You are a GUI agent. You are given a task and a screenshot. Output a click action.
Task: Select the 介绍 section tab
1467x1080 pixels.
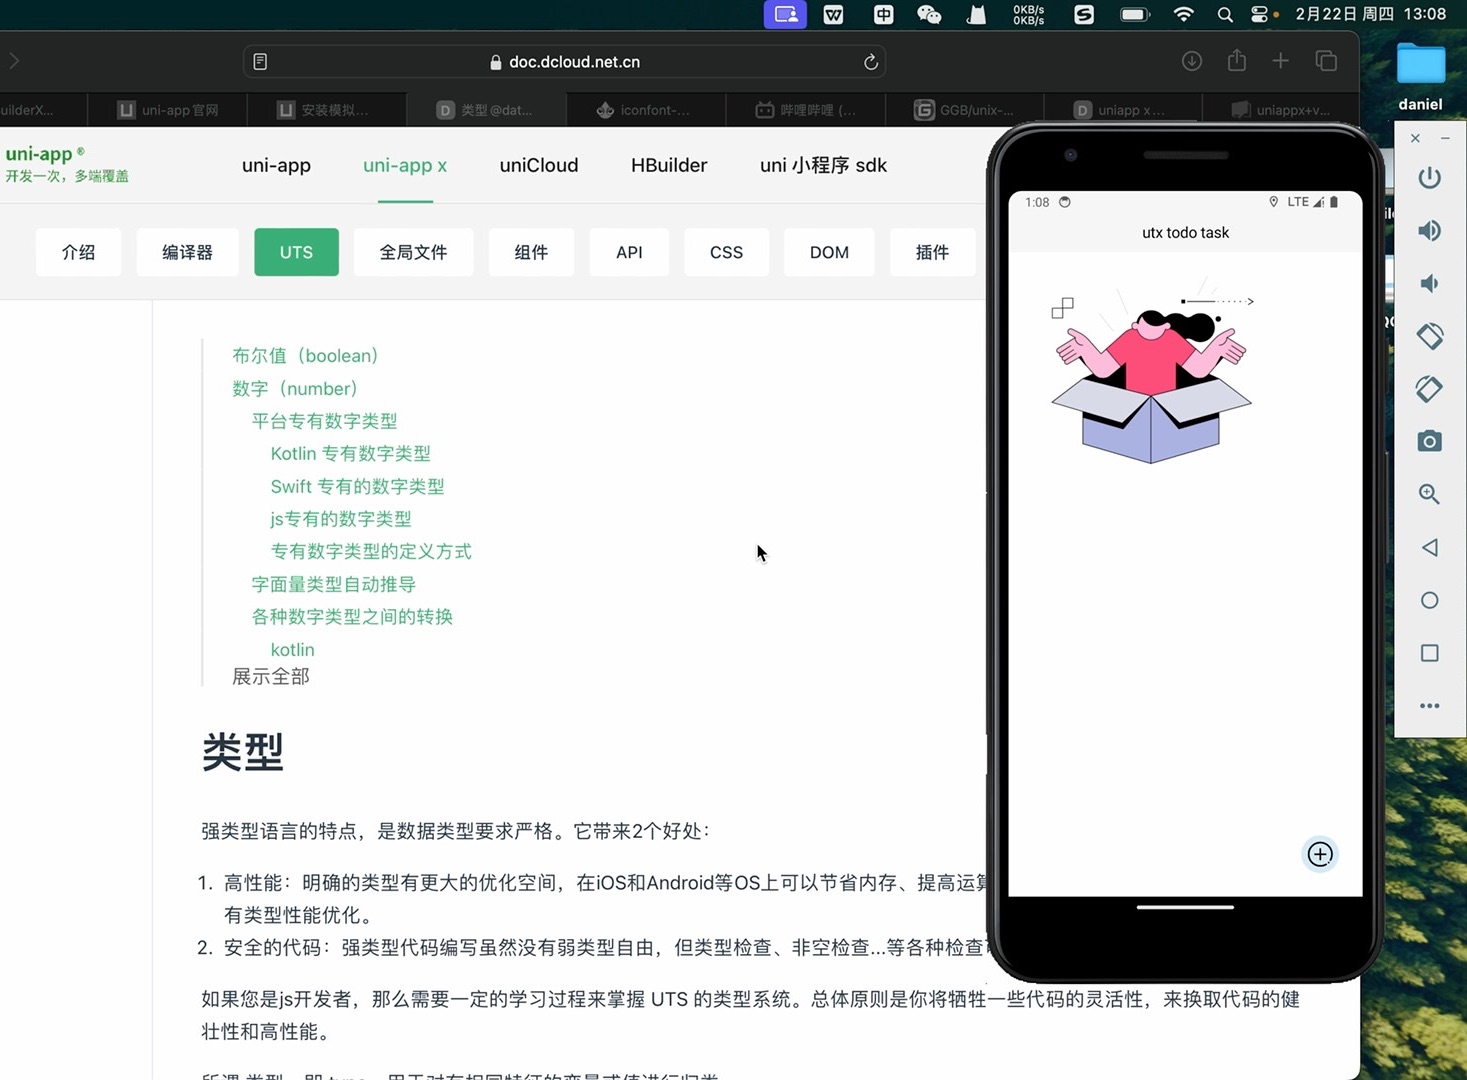pyautogui.click(x=79, y=252)
